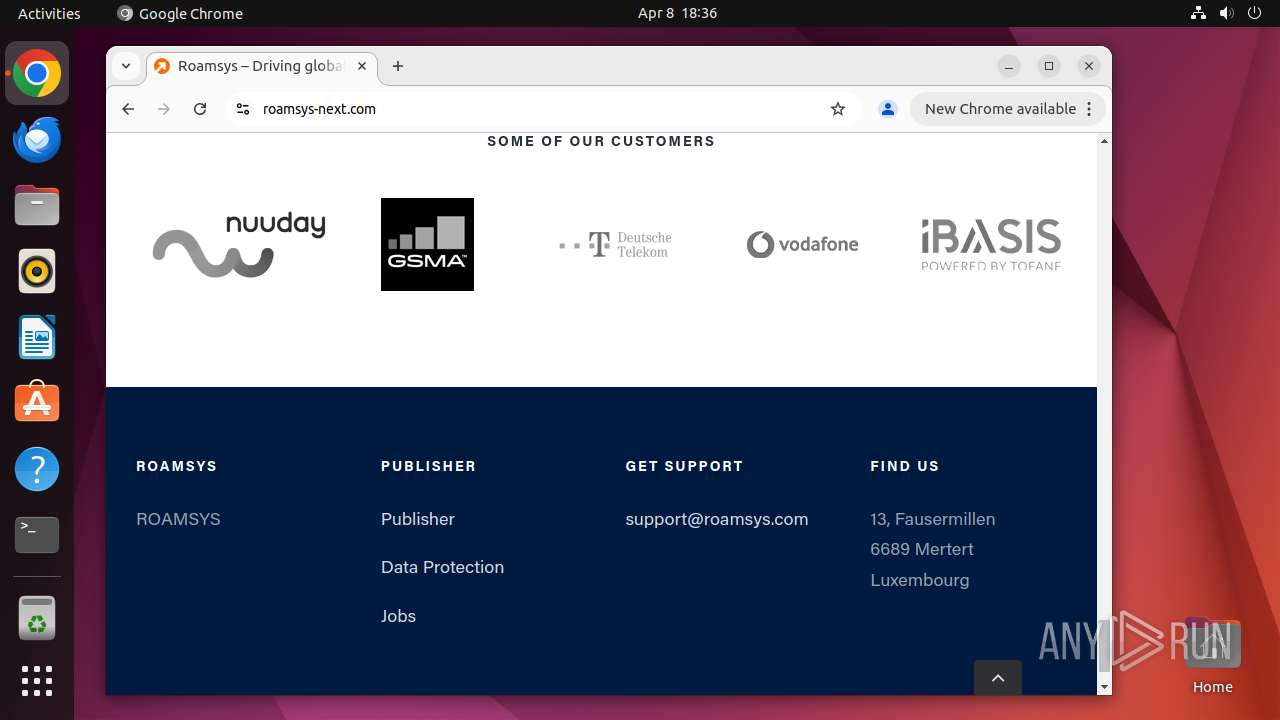The height and width of the screenshot is (720, 1280).
Task: Click the 13, Fausermillen address line
Action: click(933, 519)
